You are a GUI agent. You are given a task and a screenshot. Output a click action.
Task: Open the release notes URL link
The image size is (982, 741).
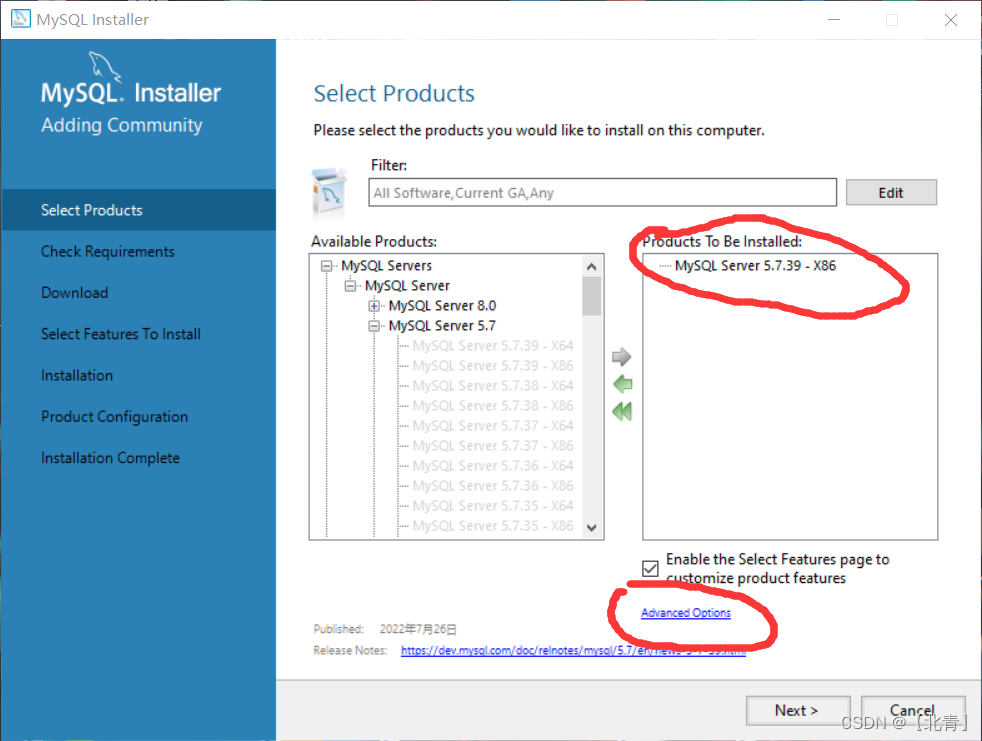(573, 650)
